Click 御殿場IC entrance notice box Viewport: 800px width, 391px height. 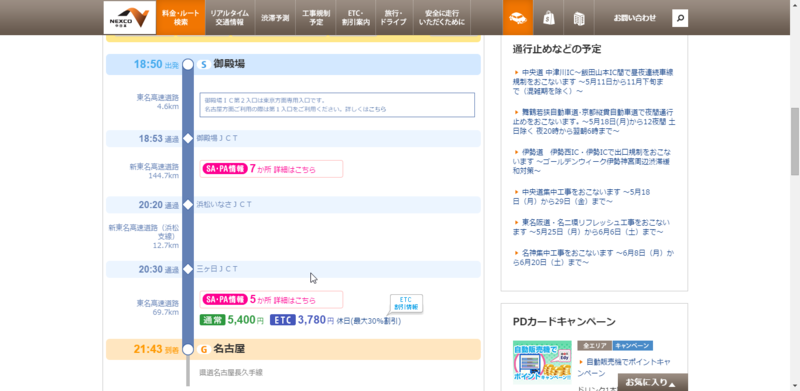point(337,105)
